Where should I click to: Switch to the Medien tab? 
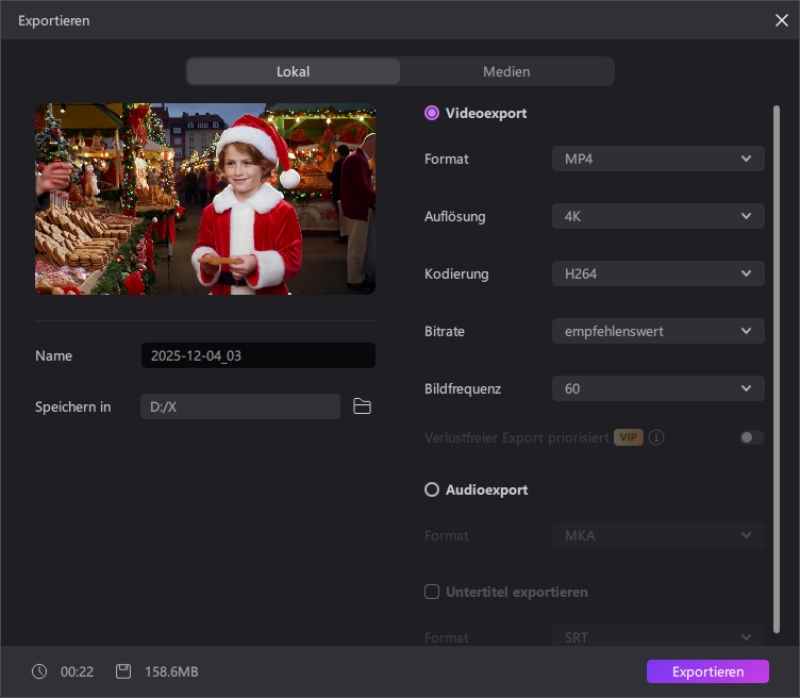pyautogui.click(x=507, y=71)
